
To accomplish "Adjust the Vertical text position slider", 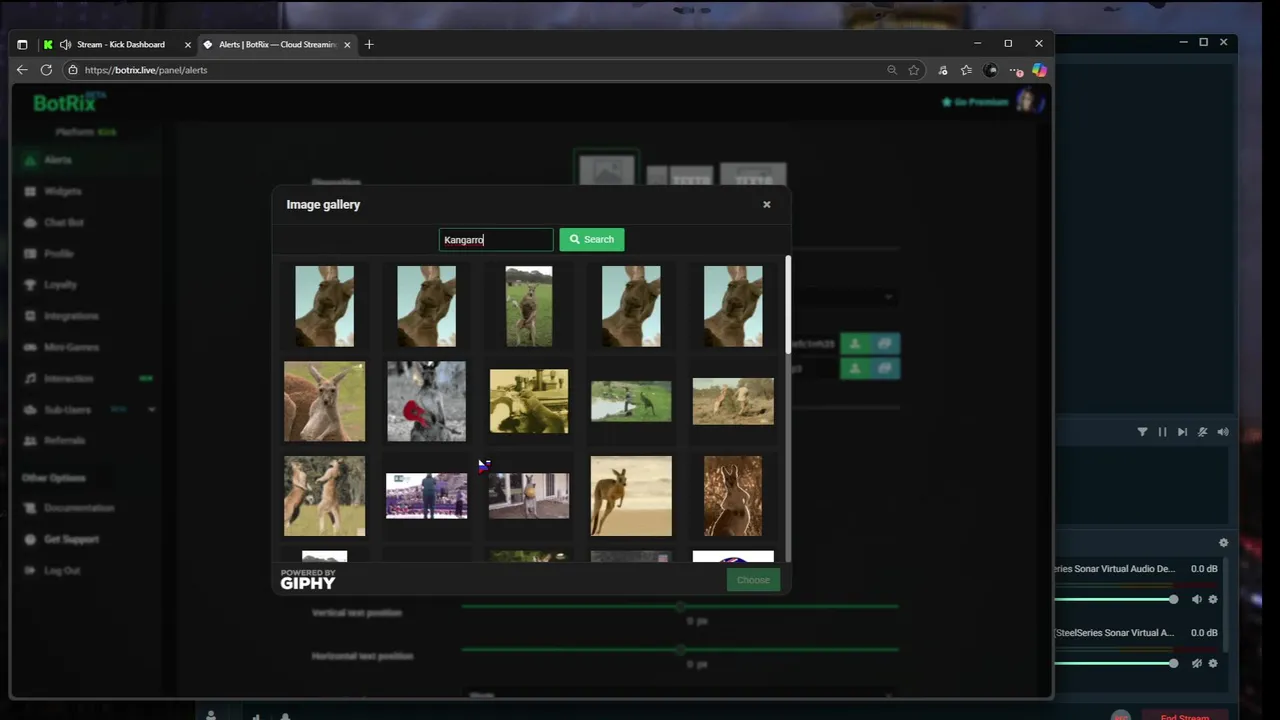I will (x=680, y=606).
